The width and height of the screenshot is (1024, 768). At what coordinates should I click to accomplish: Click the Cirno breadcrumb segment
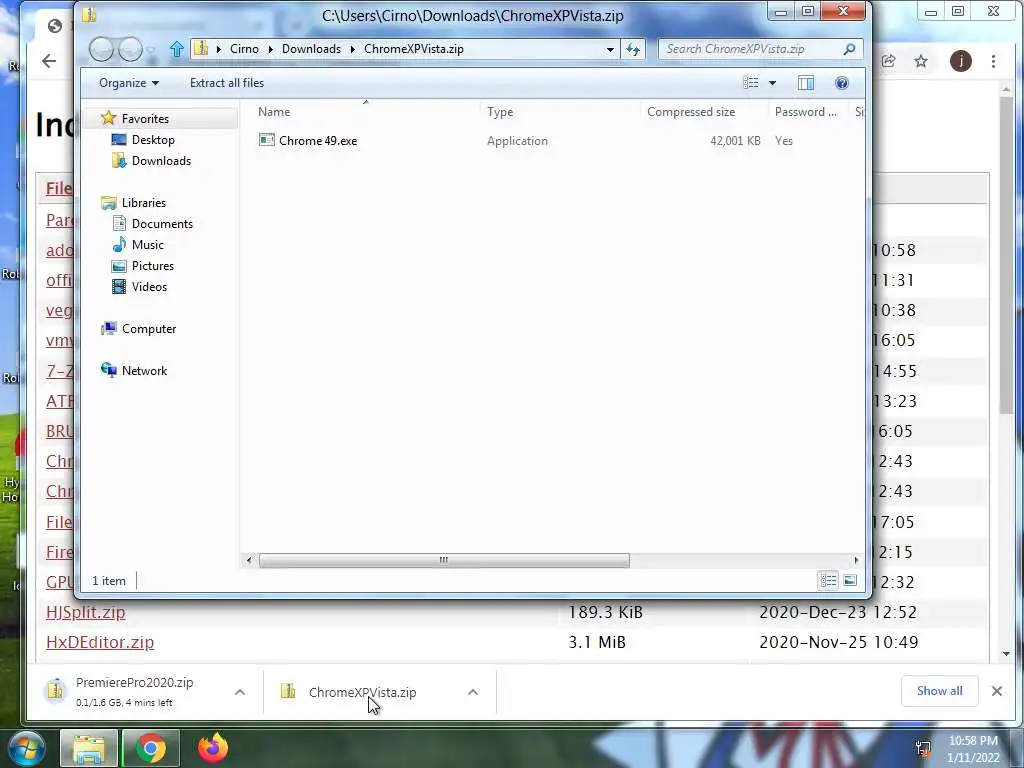(244, 49)
